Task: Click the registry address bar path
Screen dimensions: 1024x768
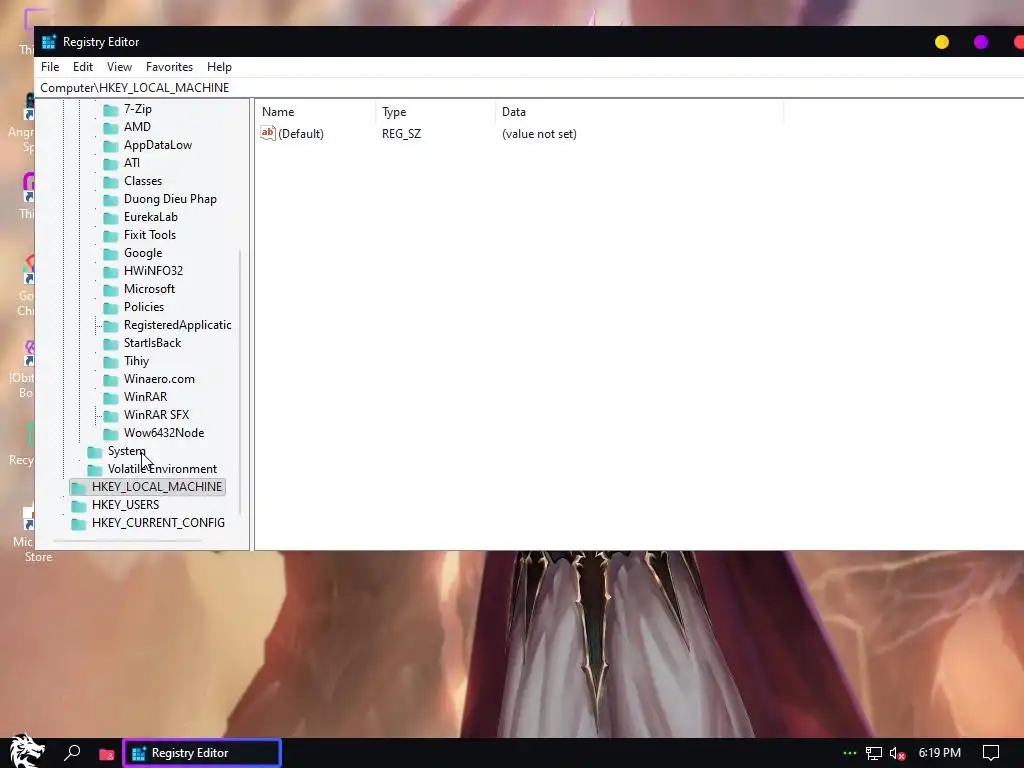Action: tap(135, 88)
